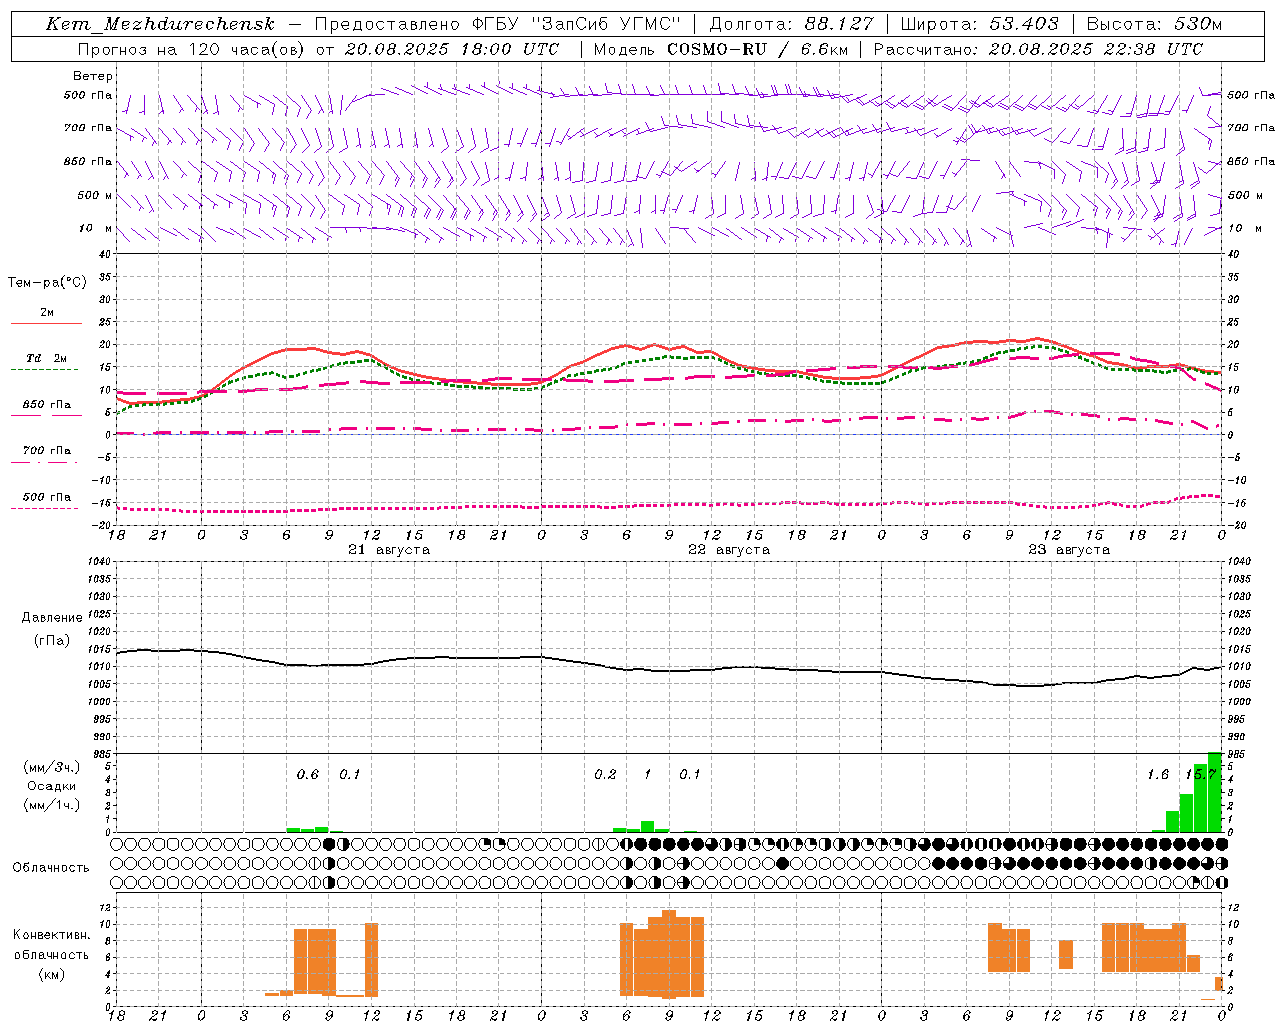Click the dotted 500 гПа temperature curve near -15

(669, 505)
